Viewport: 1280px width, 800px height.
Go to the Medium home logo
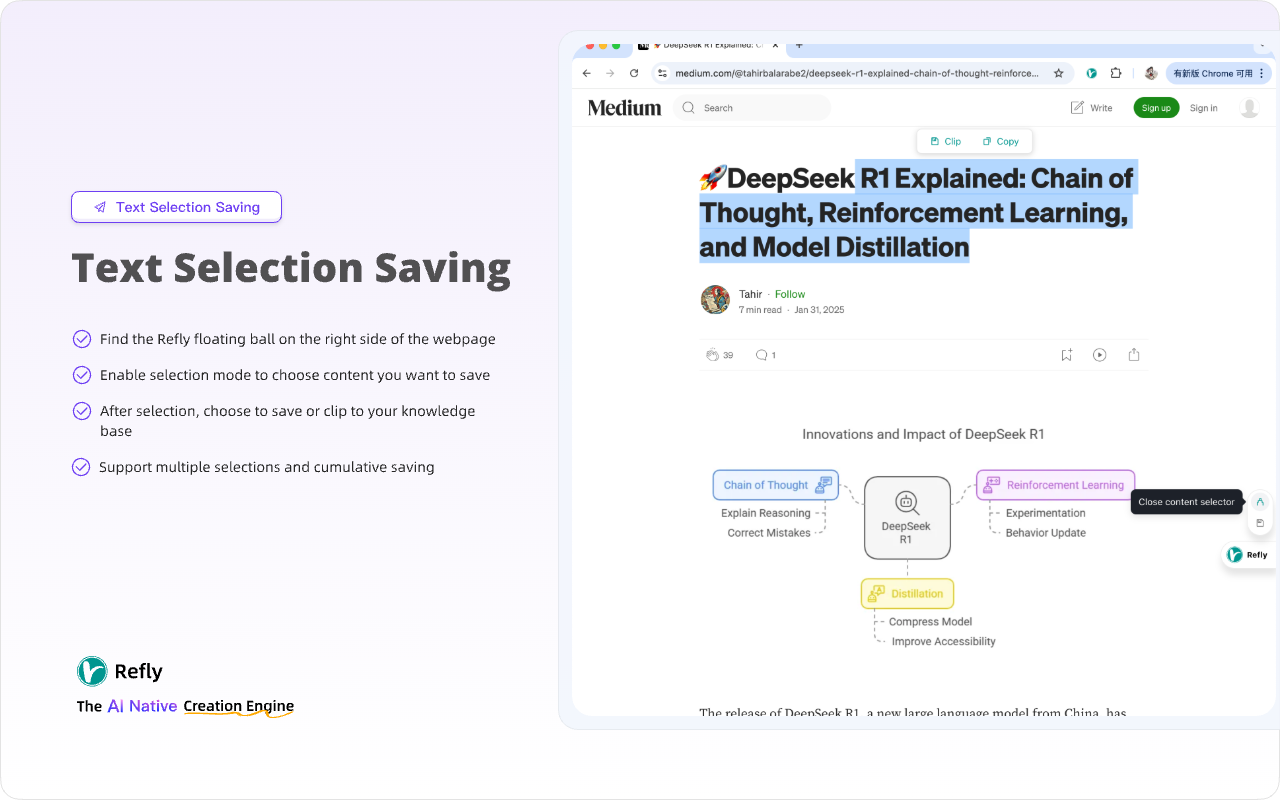click(625, 108)
